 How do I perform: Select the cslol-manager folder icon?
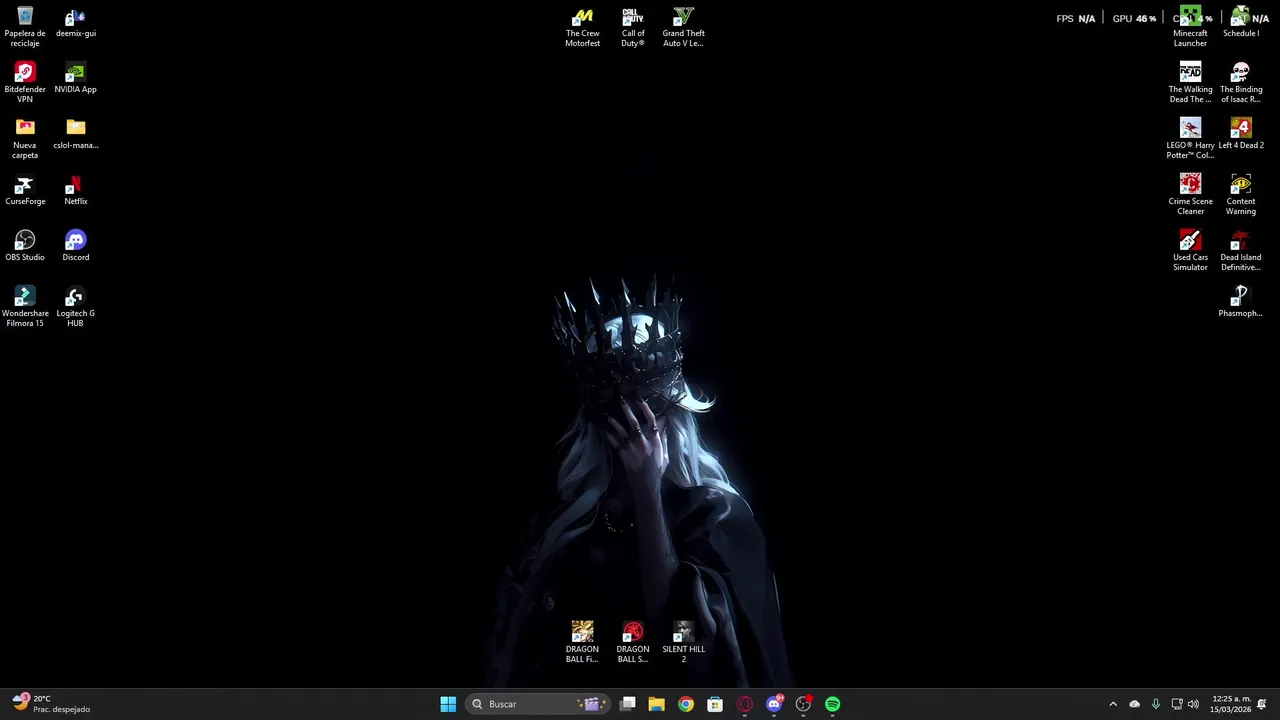(x=76, y=135)
